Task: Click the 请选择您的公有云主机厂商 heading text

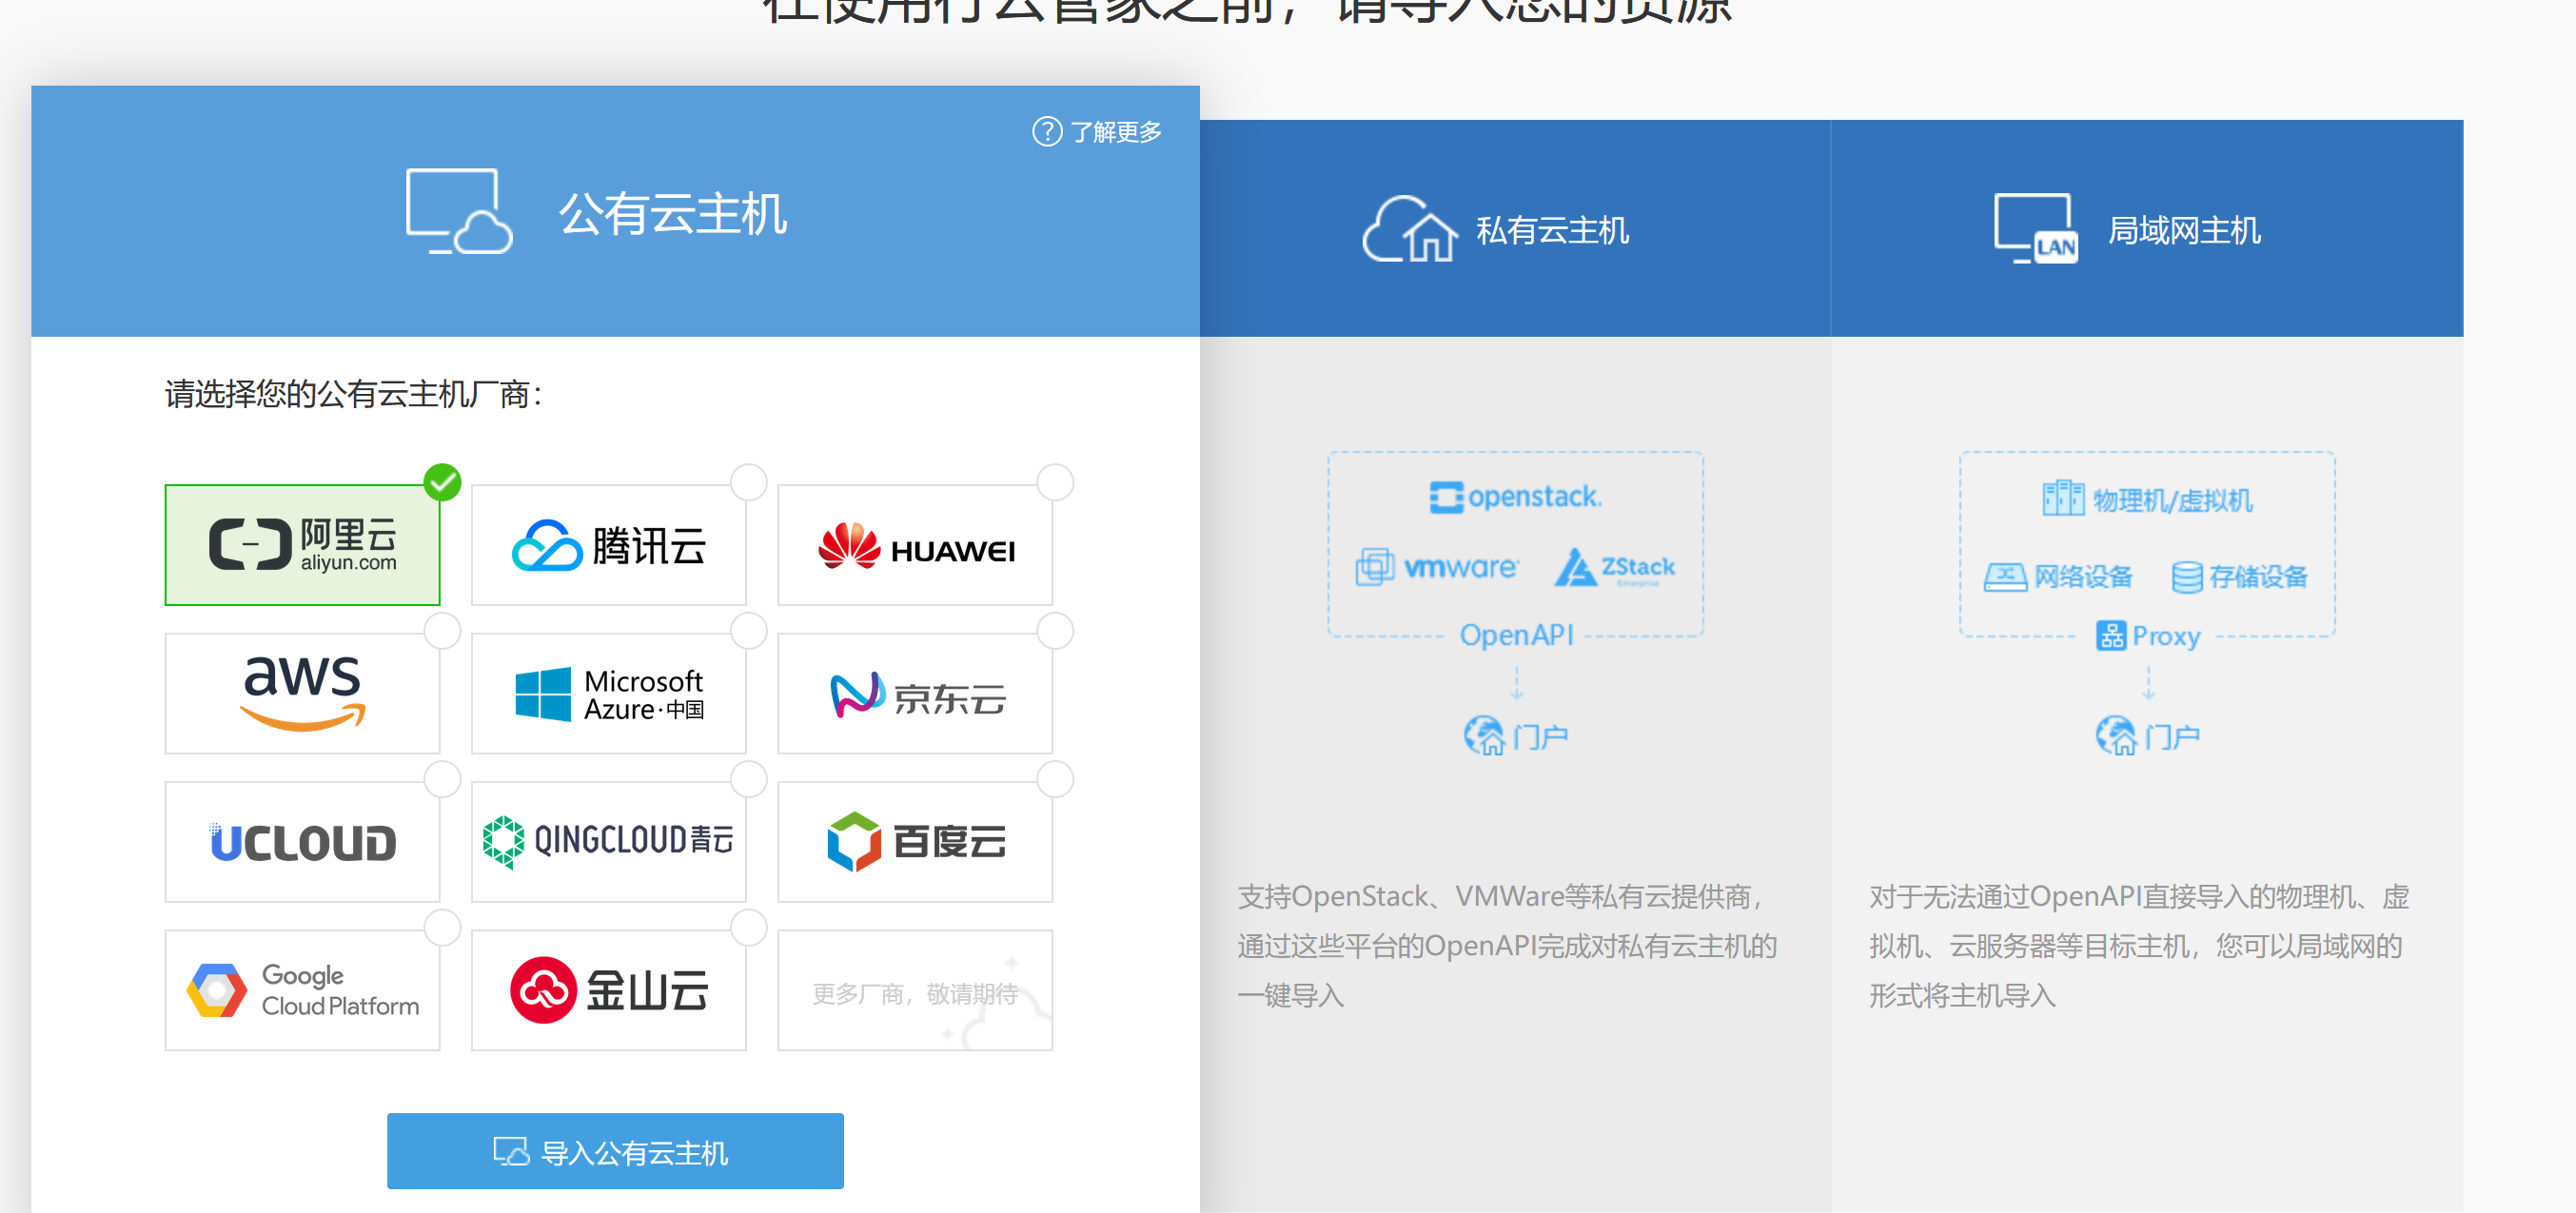Action: [x=353, y=394]
